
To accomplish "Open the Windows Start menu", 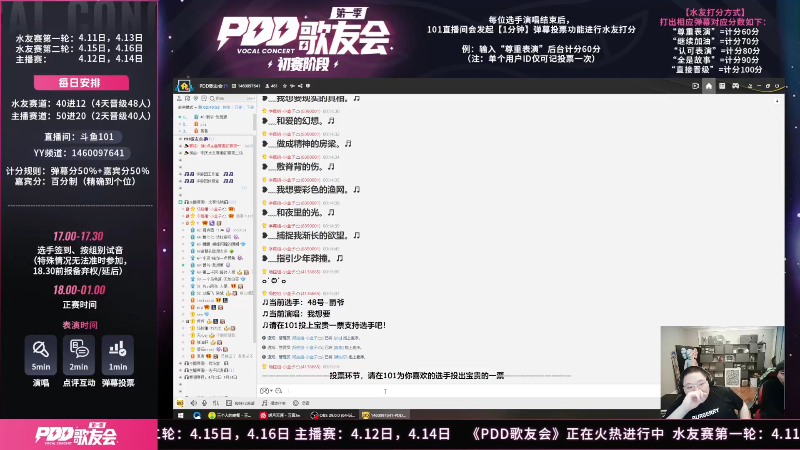I will pyautogui.click(x=181, y=415).
